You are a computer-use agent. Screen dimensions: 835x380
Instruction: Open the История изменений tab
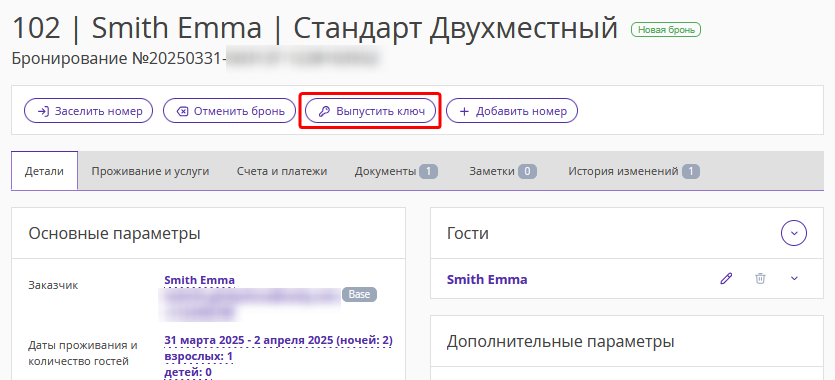pos(634,171)
